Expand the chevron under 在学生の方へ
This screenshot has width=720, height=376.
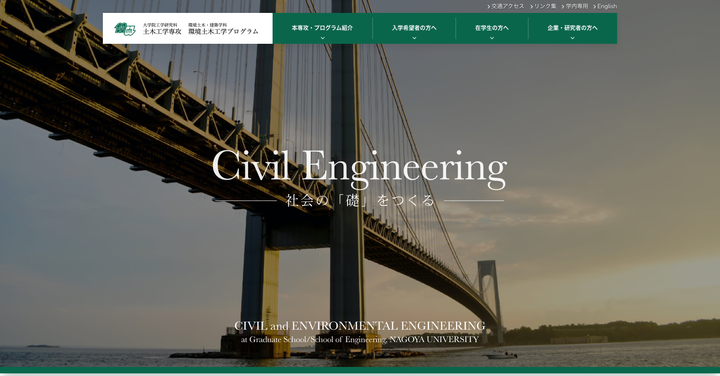click(492, 38)
